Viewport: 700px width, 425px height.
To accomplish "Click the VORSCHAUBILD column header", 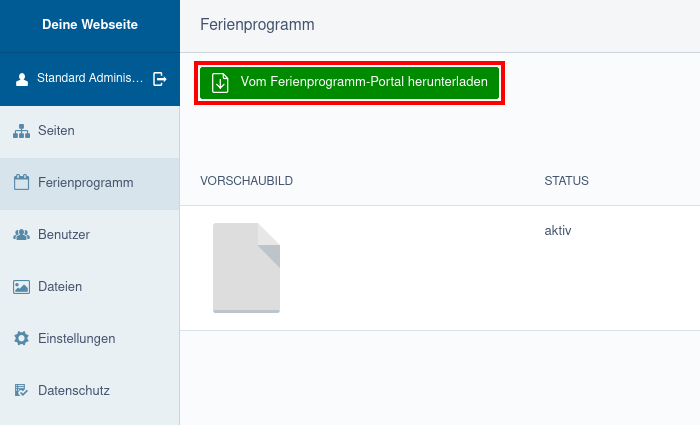I will pos(246,181).
